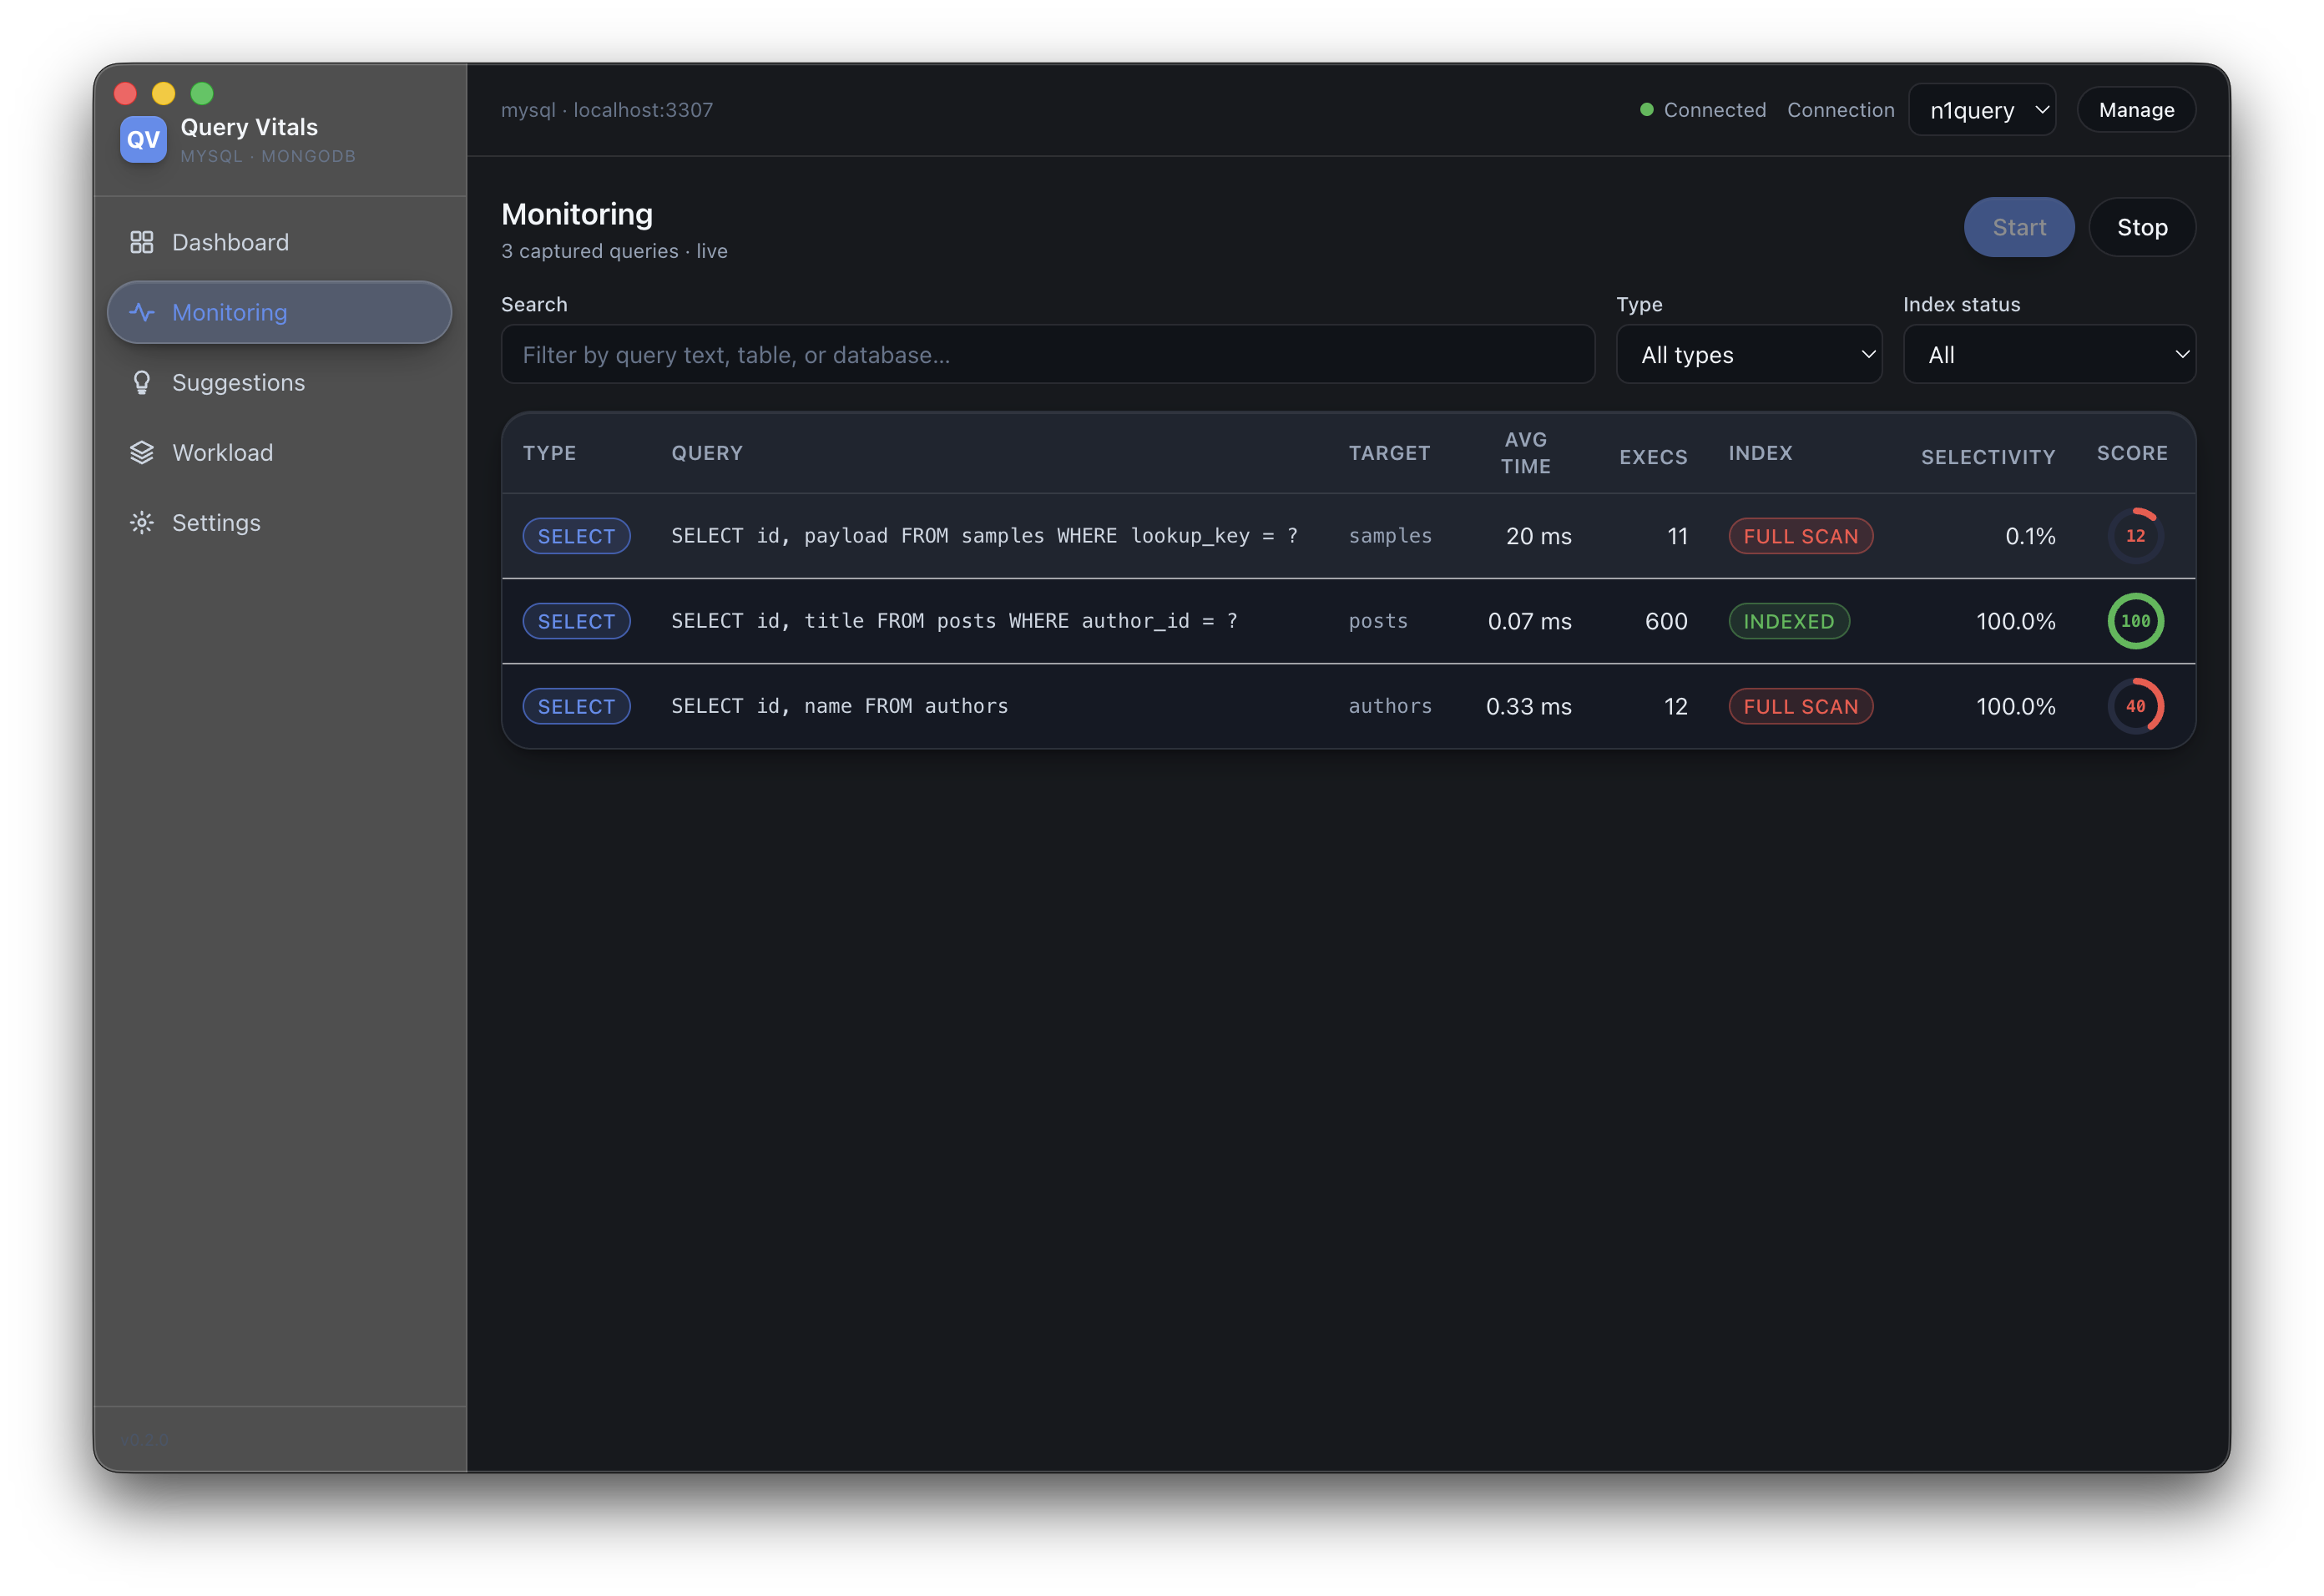Open the Dashboard page
Viewport: 2324px width, 1596px height.
279,242
